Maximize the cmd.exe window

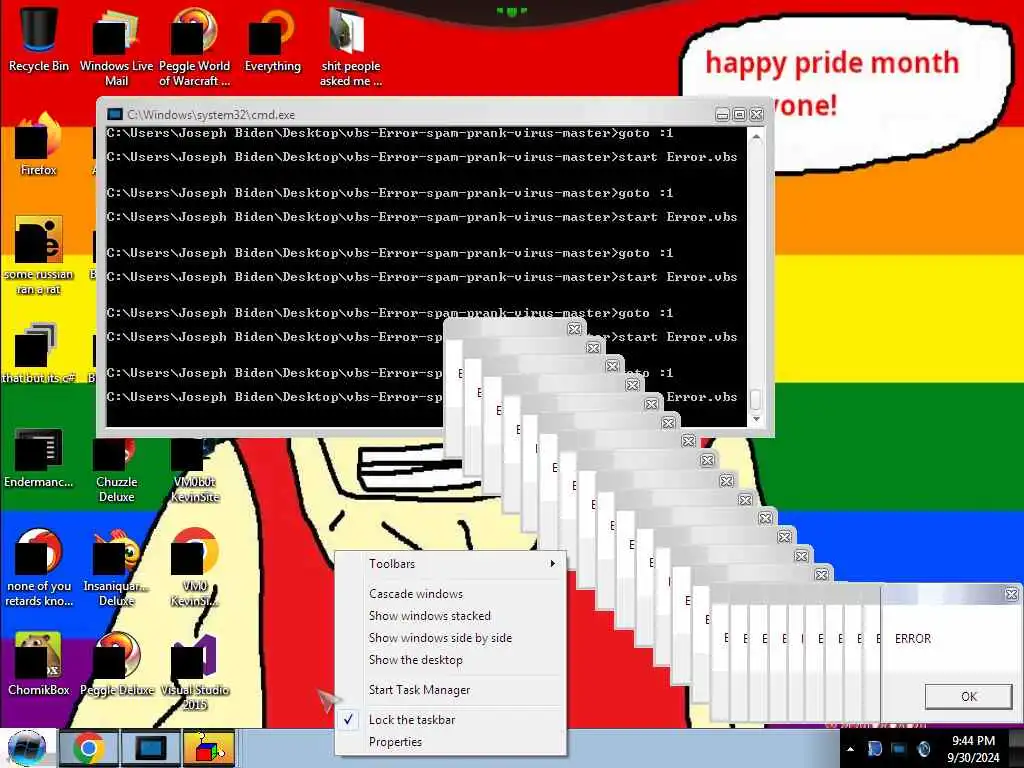[739, 114]
